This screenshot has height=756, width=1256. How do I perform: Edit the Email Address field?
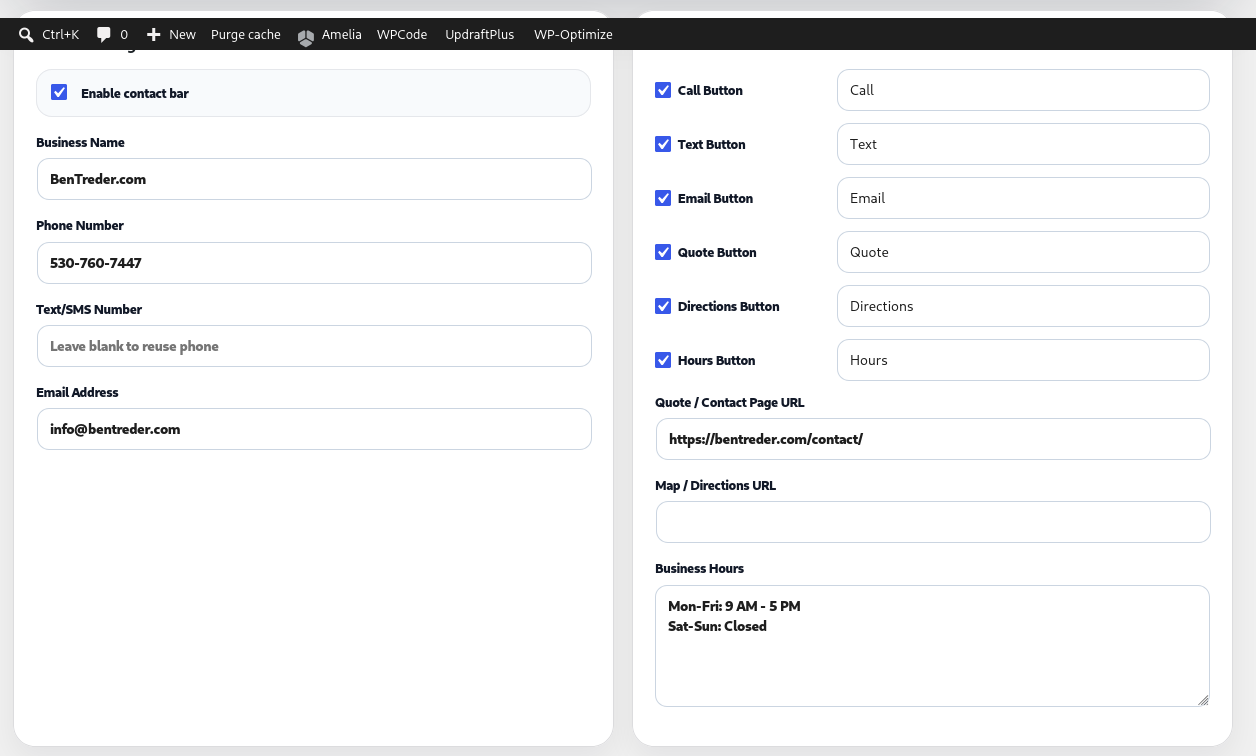(314, 429)
